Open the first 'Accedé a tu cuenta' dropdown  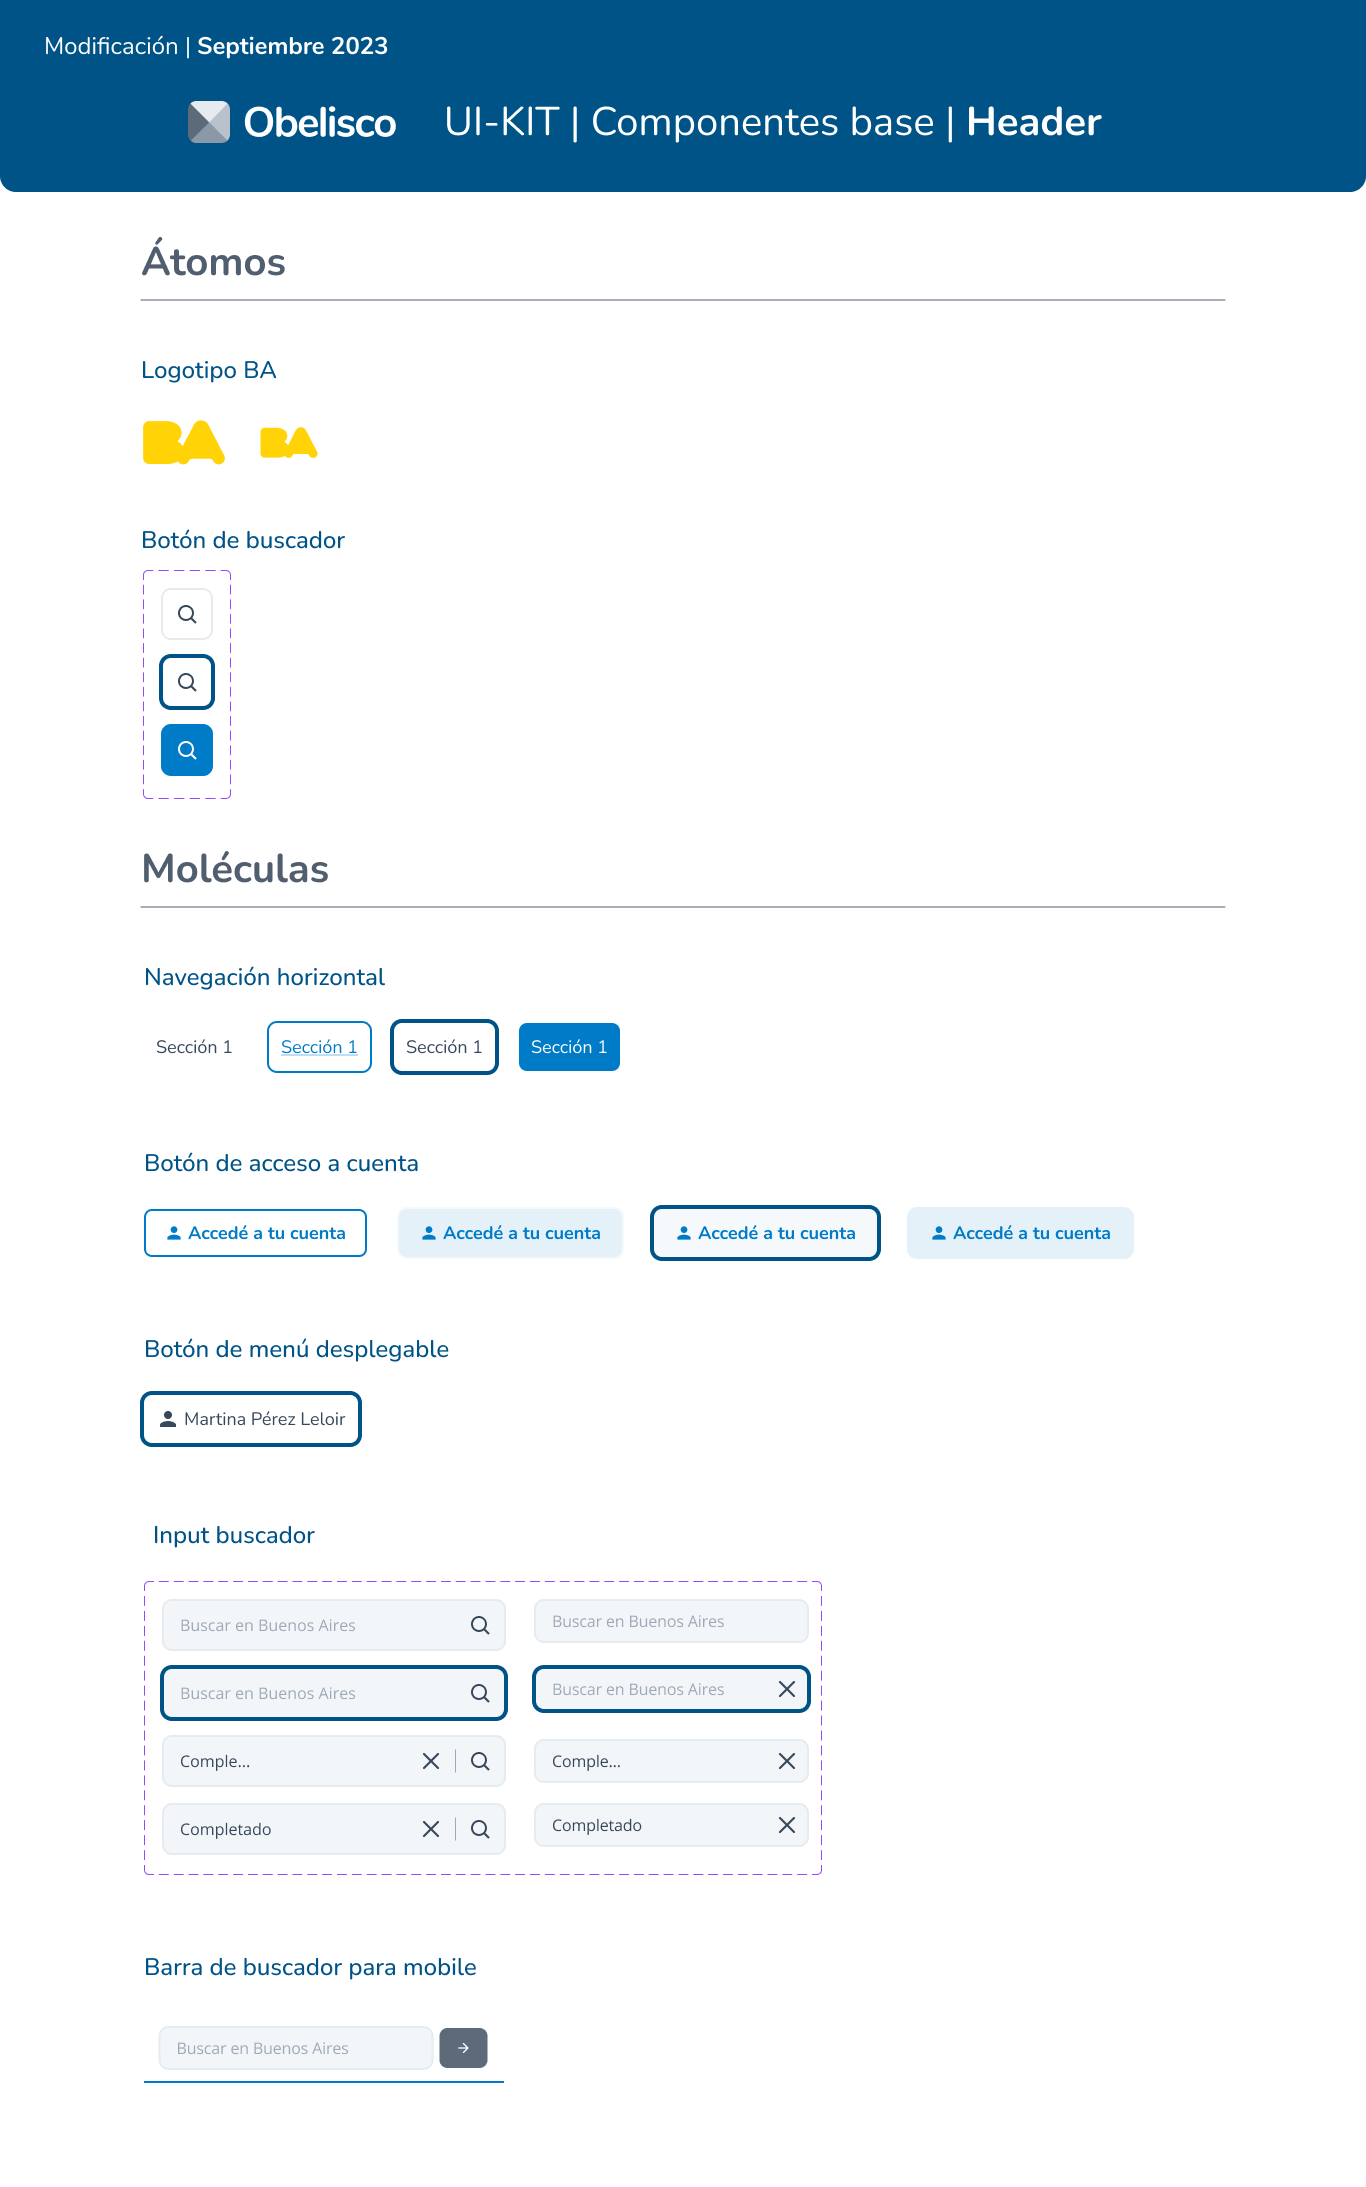(255, 1233)
